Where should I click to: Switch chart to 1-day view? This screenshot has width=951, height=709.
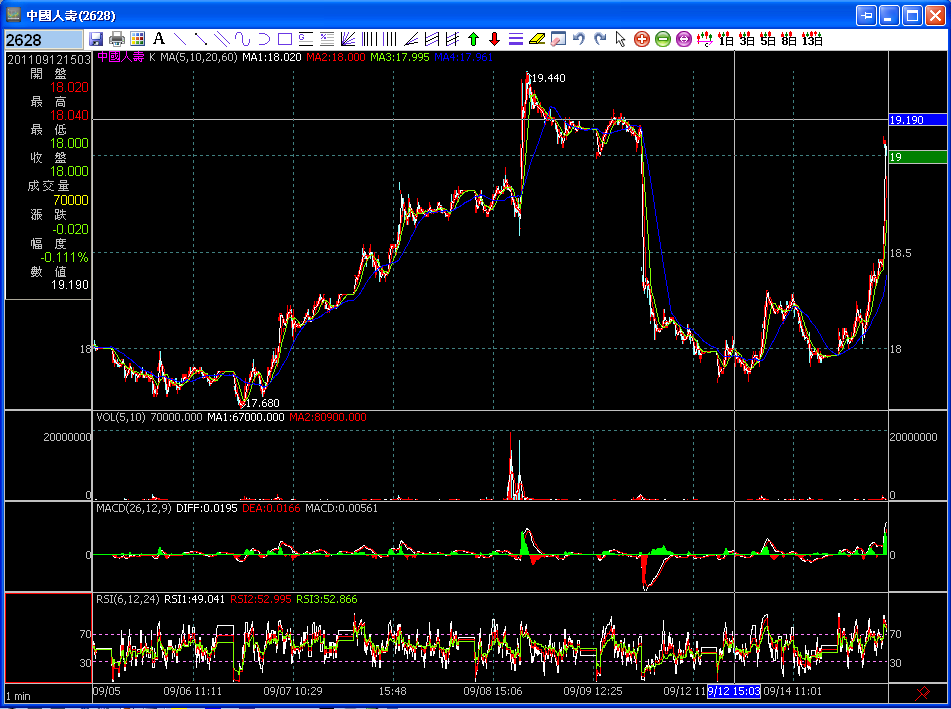point(726,39)
